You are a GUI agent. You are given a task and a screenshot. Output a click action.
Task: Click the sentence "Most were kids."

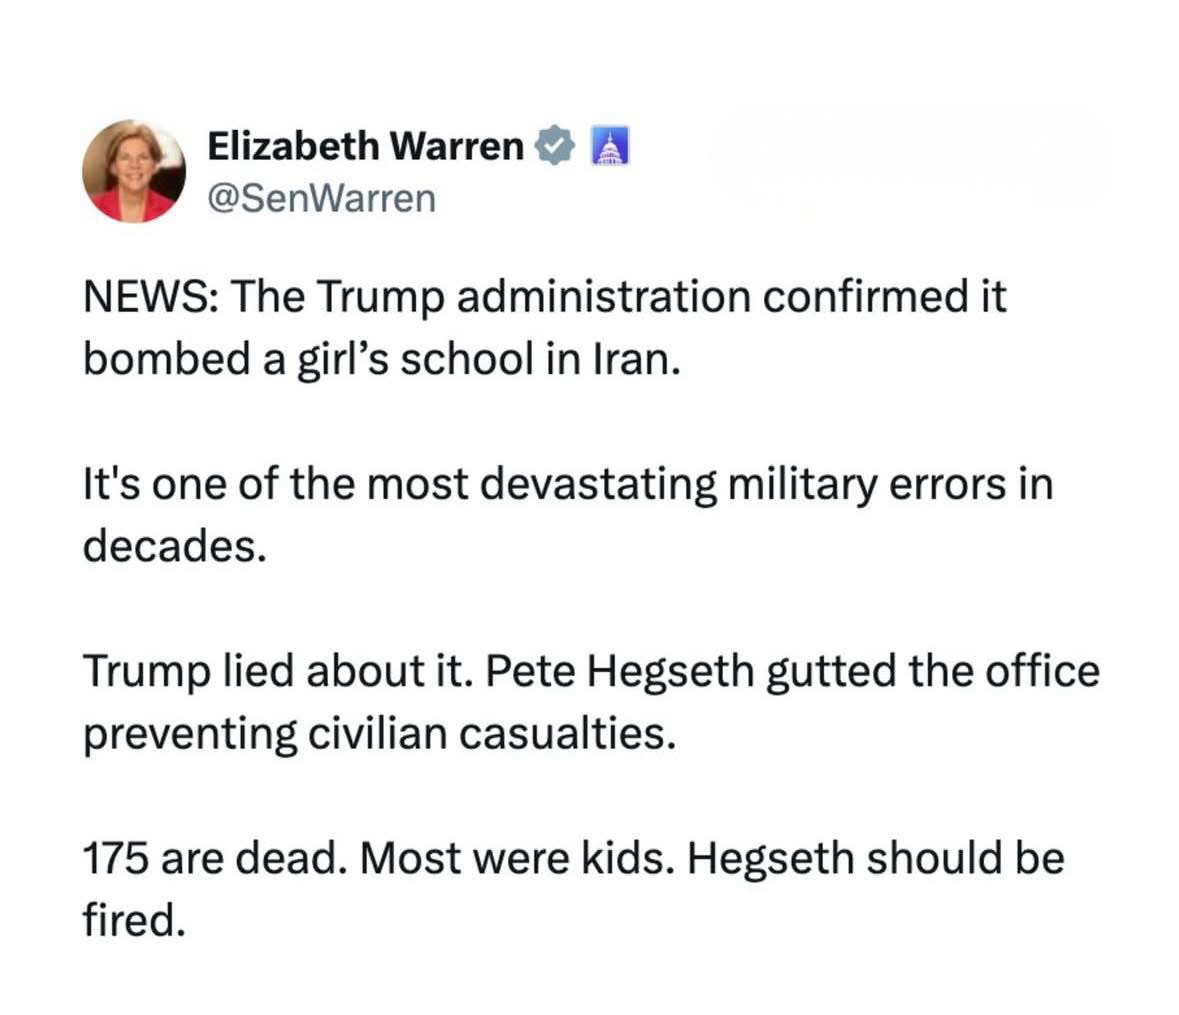[509, 858]
